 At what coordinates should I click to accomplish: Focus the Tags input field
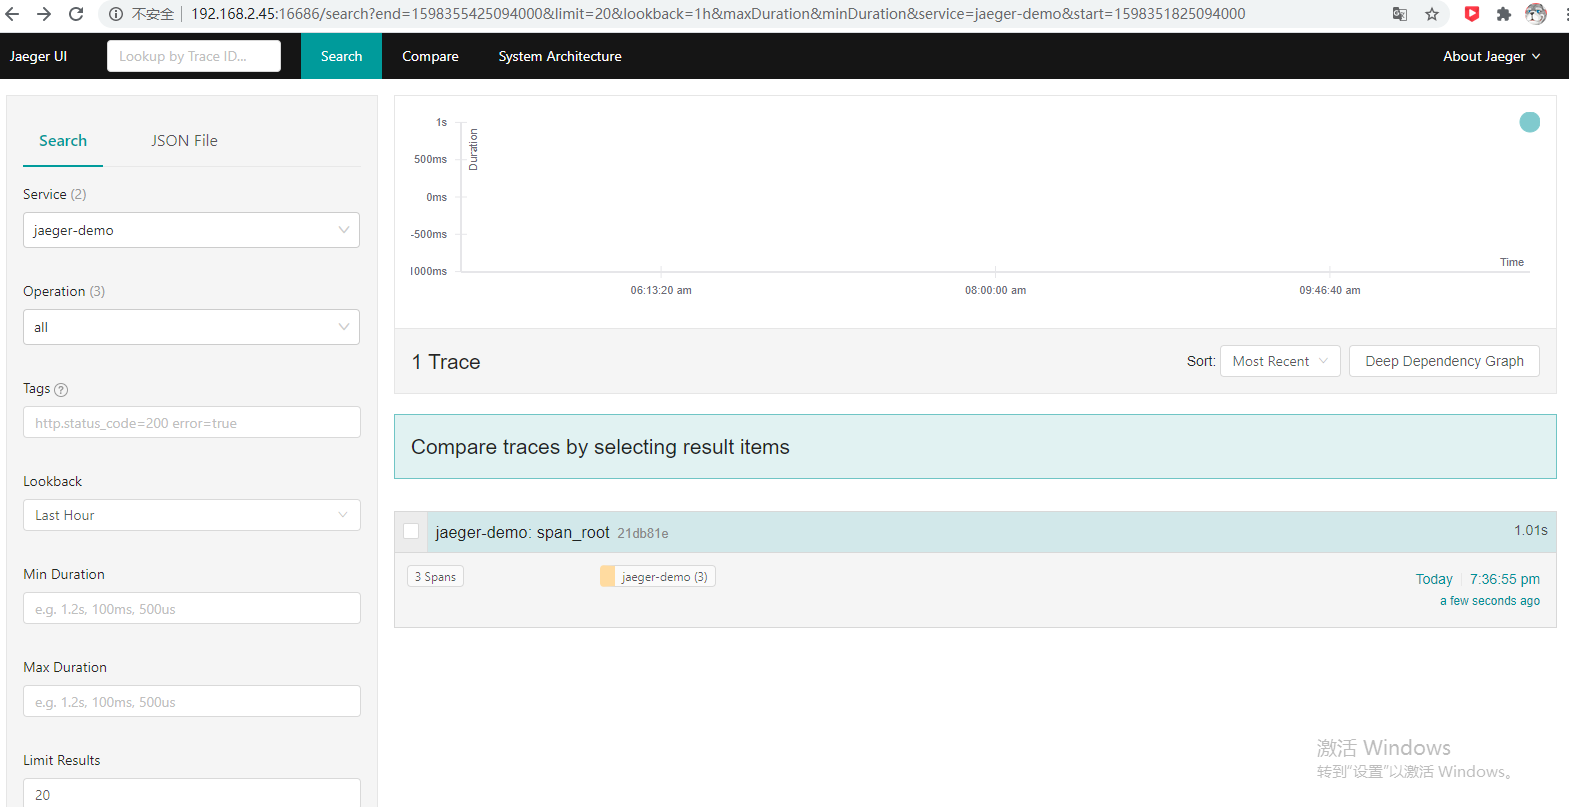(191, 422)
